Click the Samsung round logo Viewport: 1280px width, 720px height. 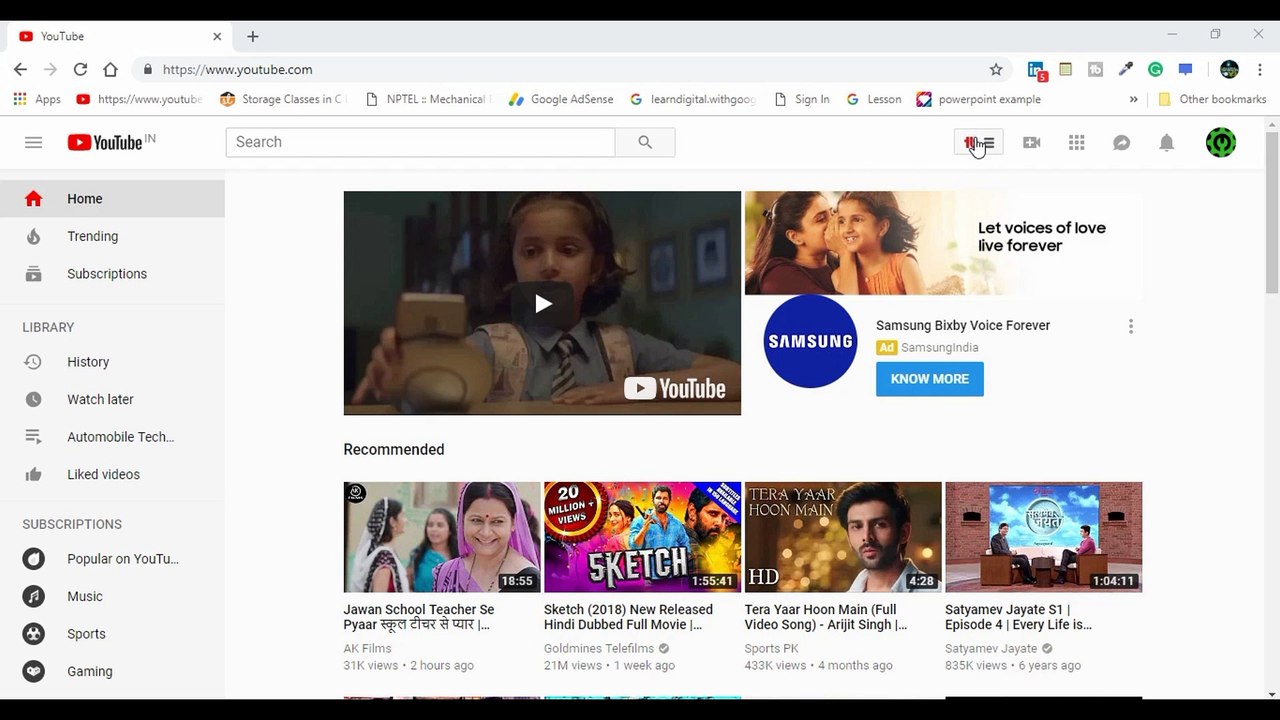(810, 341)
